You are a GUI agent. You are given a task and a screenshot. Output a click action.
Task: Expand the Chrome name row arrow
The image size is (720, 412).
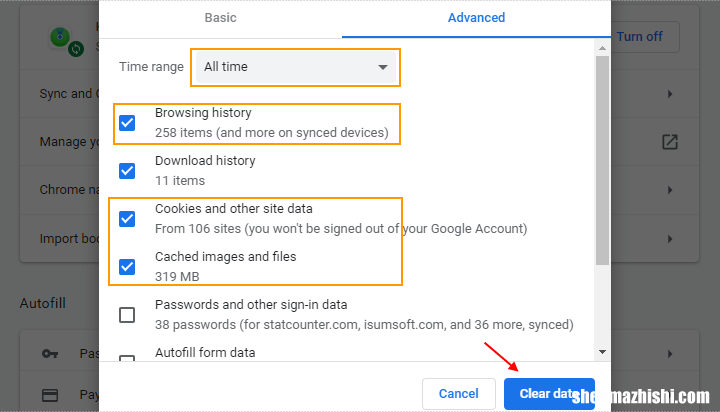[x=670, y=190]
